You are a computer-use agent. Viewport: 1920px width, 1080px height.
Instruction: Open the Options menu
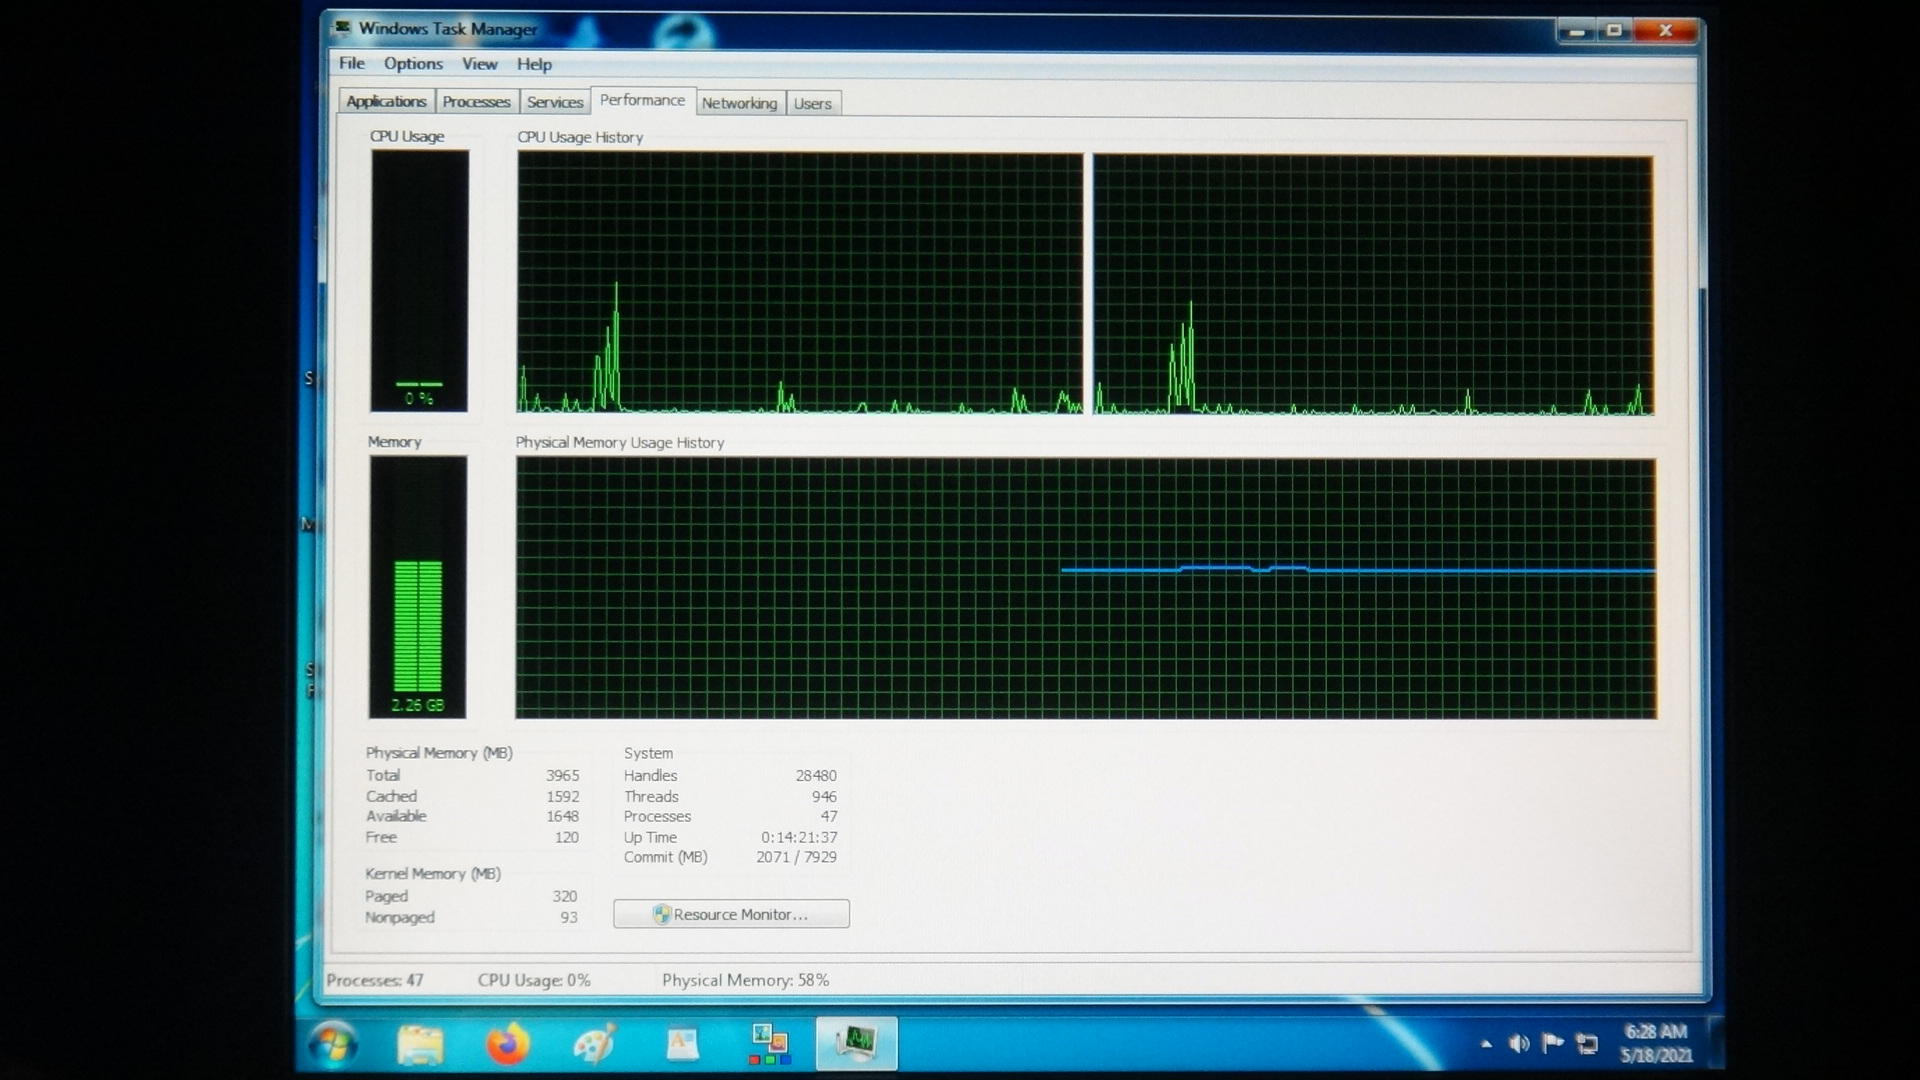[x=413, y=64]
